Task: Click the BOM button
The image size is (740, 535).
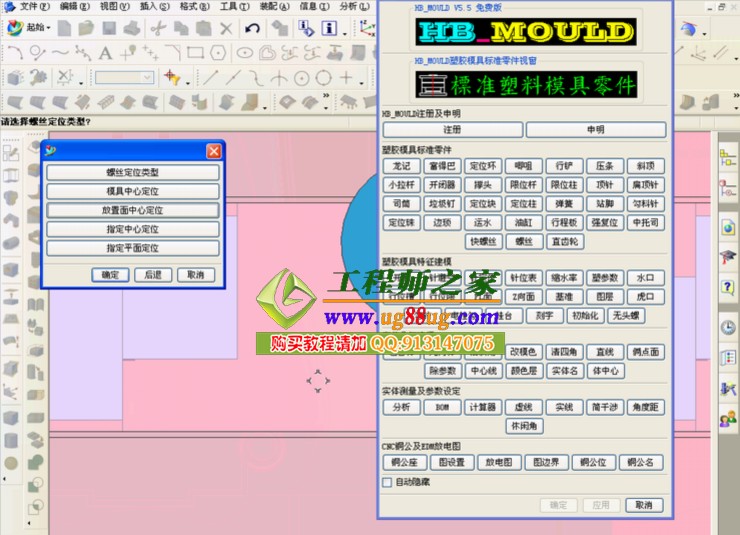Action: (x=442, y=407)
